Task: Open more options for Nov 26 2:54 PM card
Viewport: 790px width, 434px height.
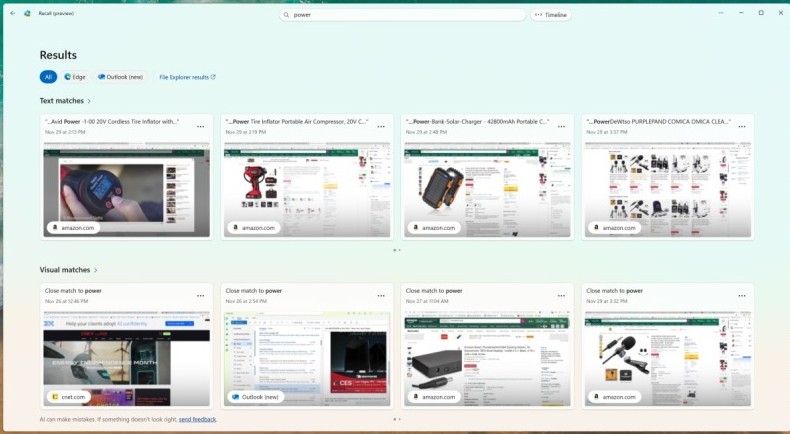Action: pyautogui.click(x=381, y=296)
